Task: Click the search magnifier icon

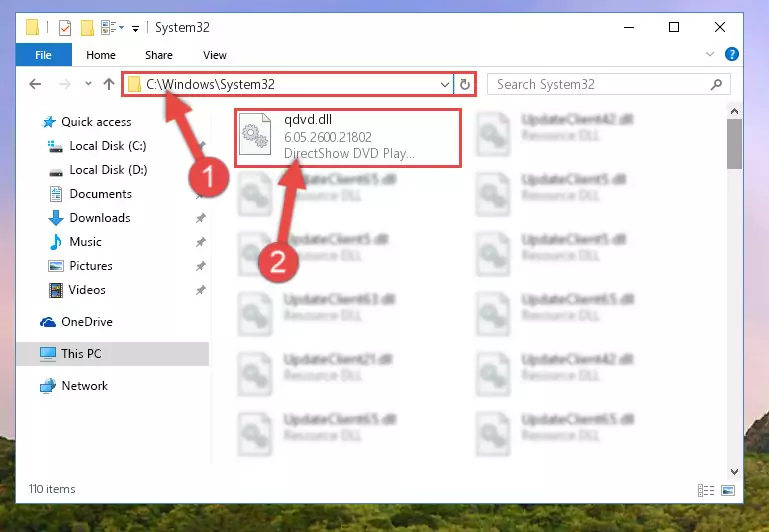Action: pos(716,84)
